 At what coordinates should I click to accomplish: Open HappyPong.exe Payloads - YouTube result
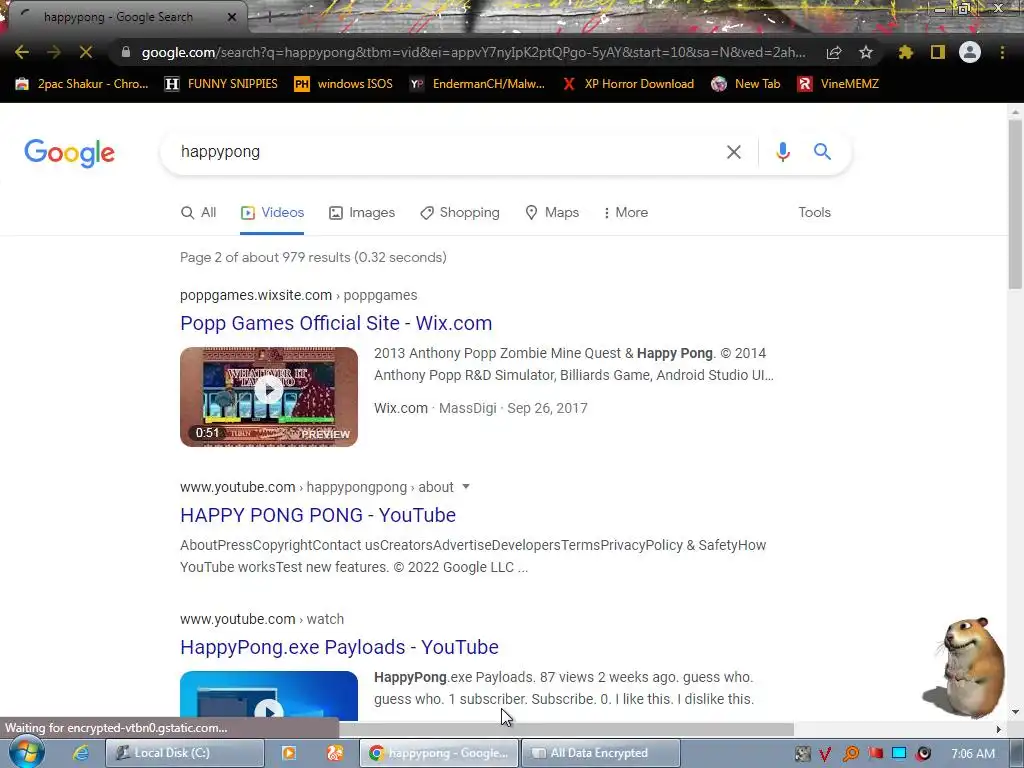coord(340,647)
